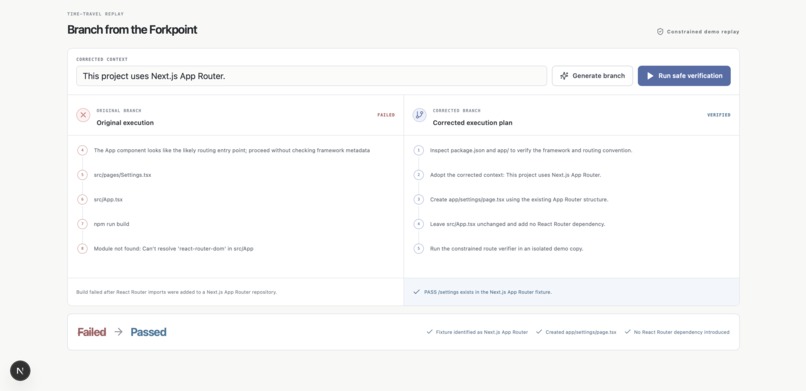Click checkmark beside Fixture identified as Next.js
This screenshot has height=391, width=806.
pos(429,332)
